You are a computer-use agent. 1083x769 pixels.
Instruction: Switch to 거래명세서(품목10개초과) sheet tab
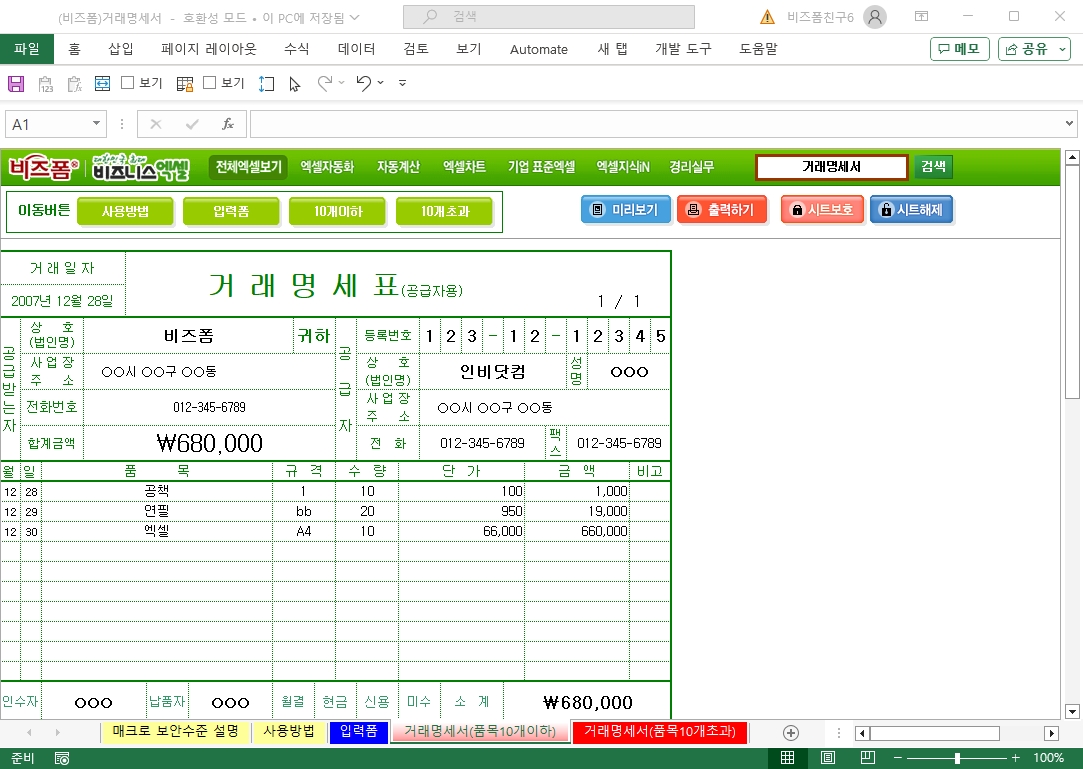pyautogui.click(x=660, y=732)
